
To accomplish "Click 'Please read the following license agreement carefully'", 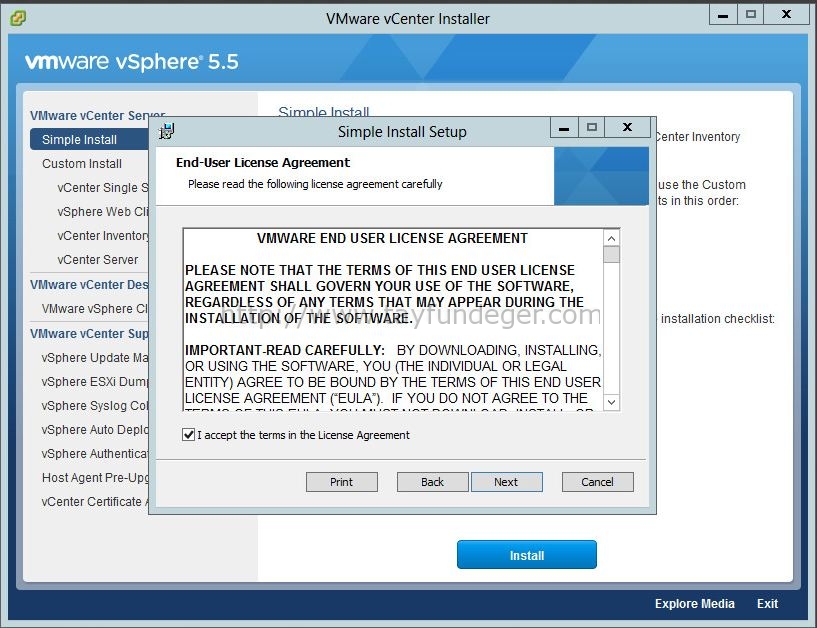I will pyautogui.click(x=315, y=184).
